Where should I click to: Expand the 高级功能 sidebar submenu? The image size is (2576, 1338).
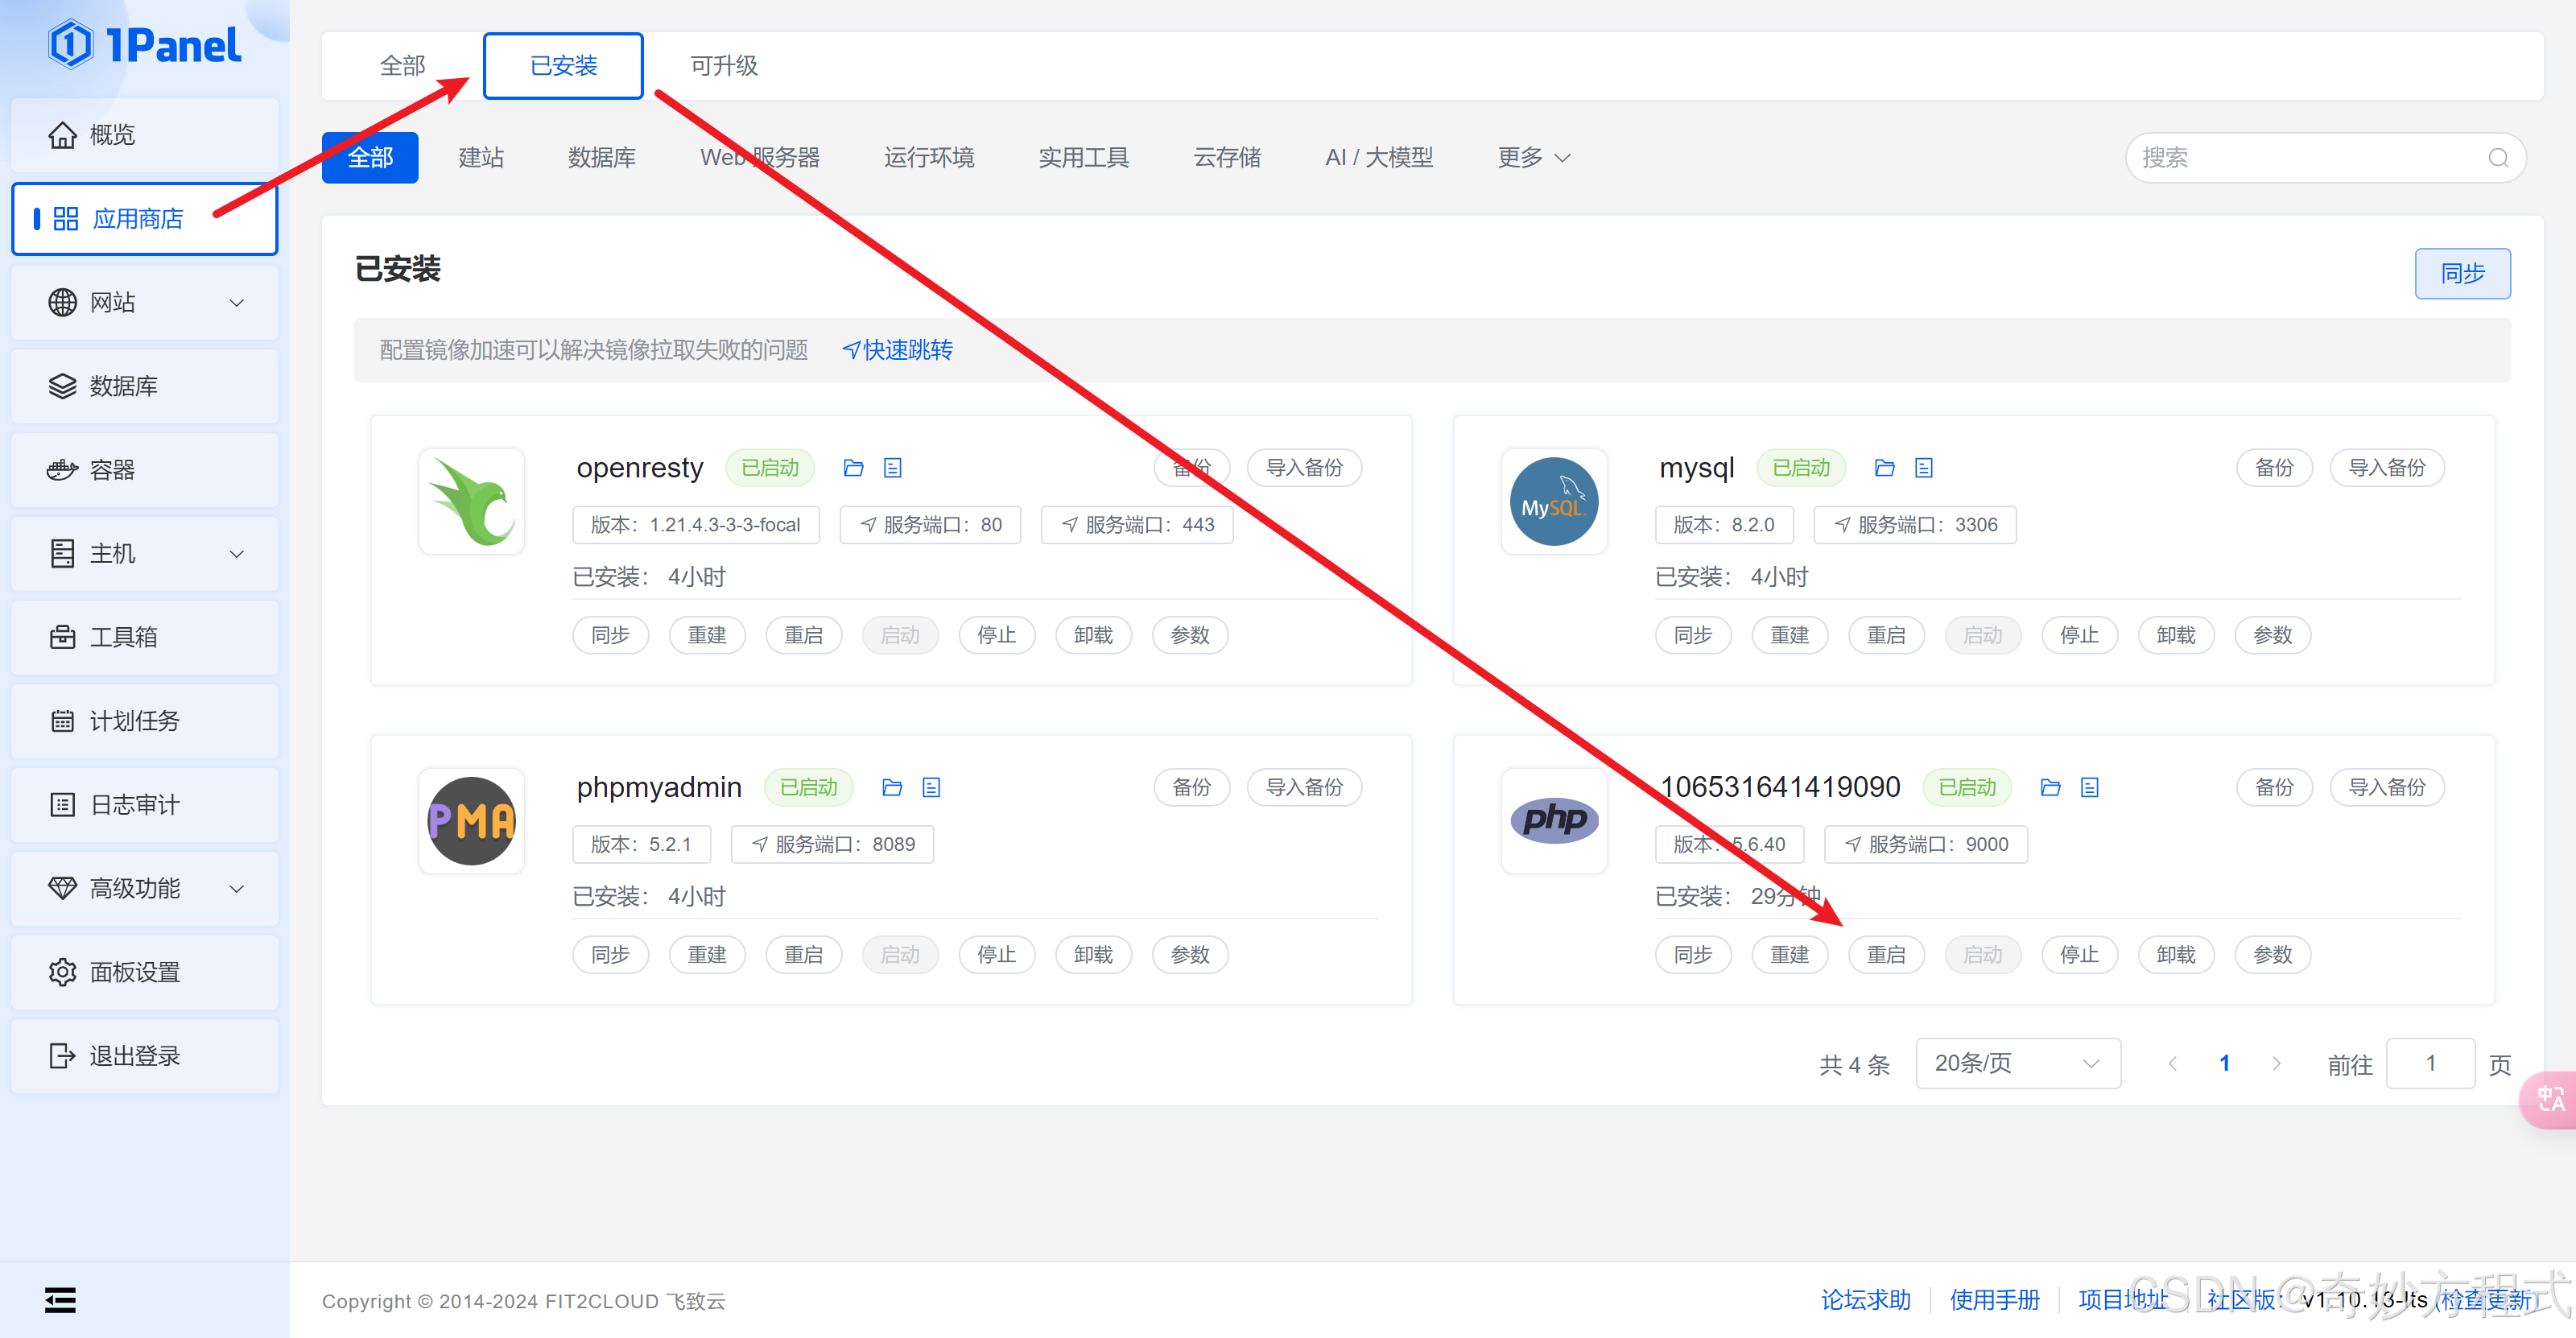click(237, 889)
